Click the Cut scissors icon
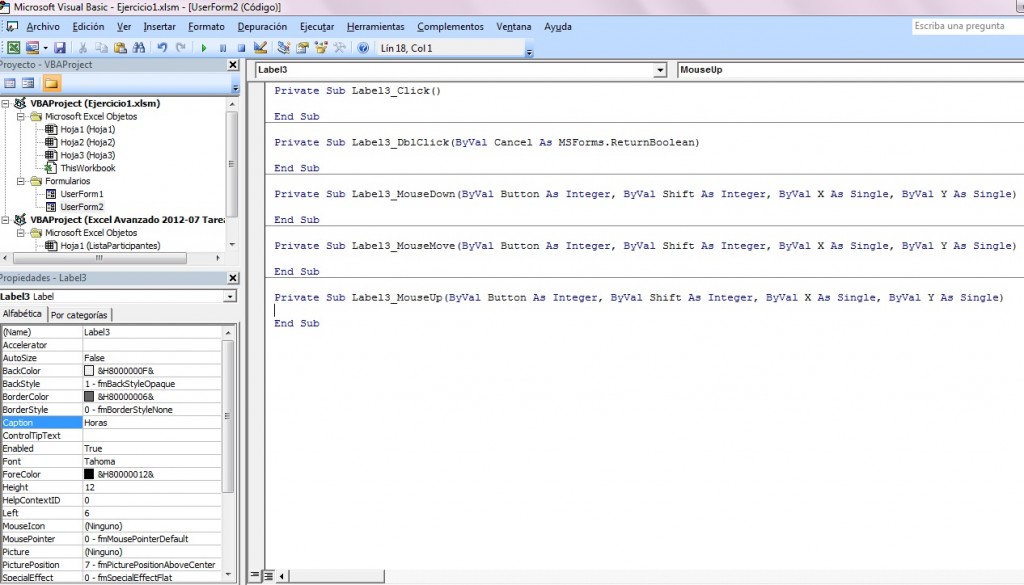 pyautogui.click(x=83, y=48)
